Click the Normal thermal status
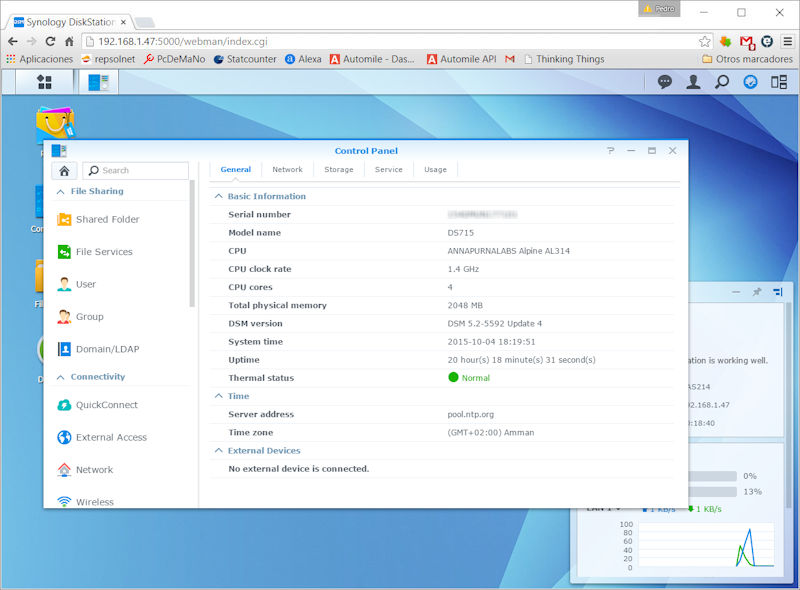800x590 pixels. (469, 378)
